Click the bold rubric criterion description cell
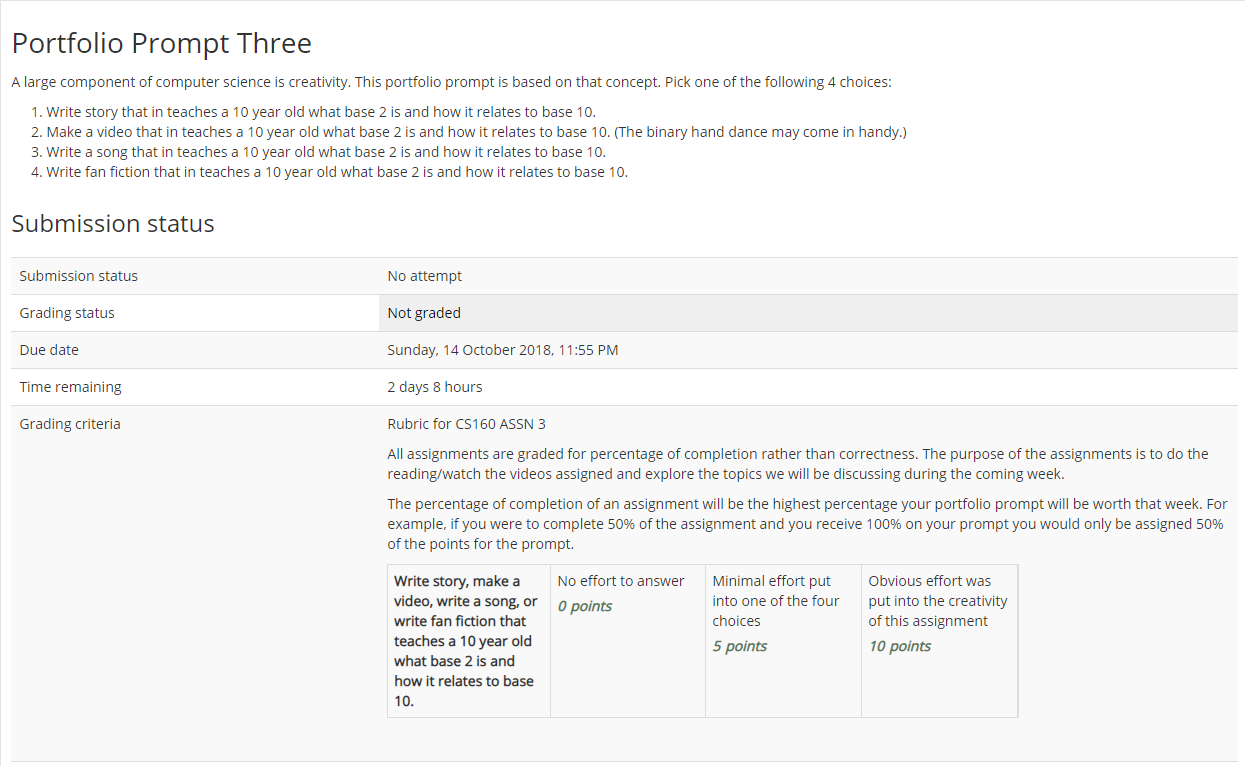The height and width of the screenshot is (766, 1245). pyautogui.click(x=469, y=641)
